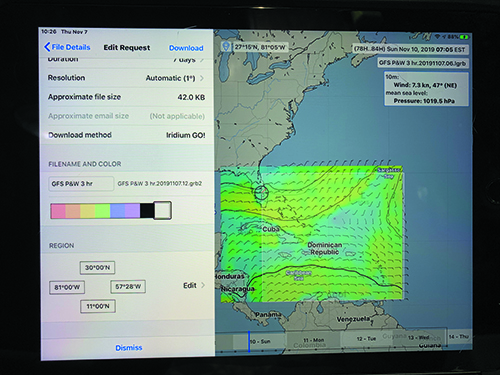Select the 12 - Tue day on timeline
Image resolution: width=500 pixels, height=375 pixels.
(366, 339)
